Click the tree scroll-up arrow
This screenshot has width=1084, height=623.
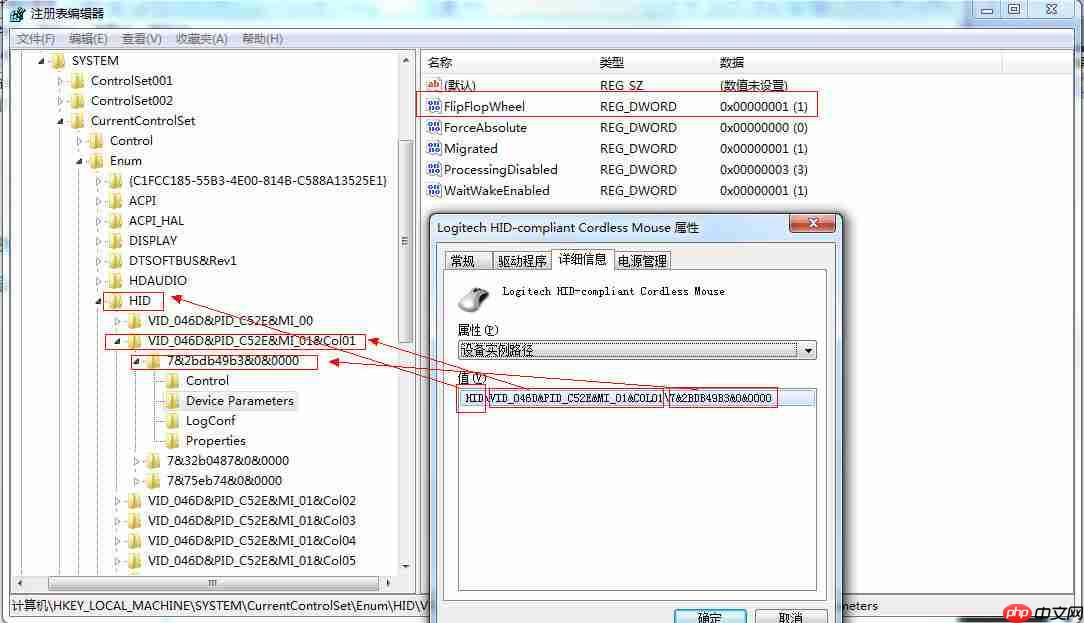click(406, 61)
